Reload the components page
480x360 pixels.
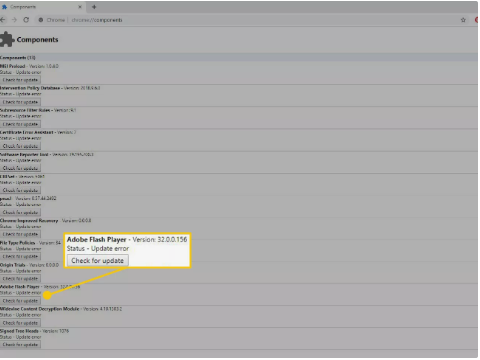[26, 20]
